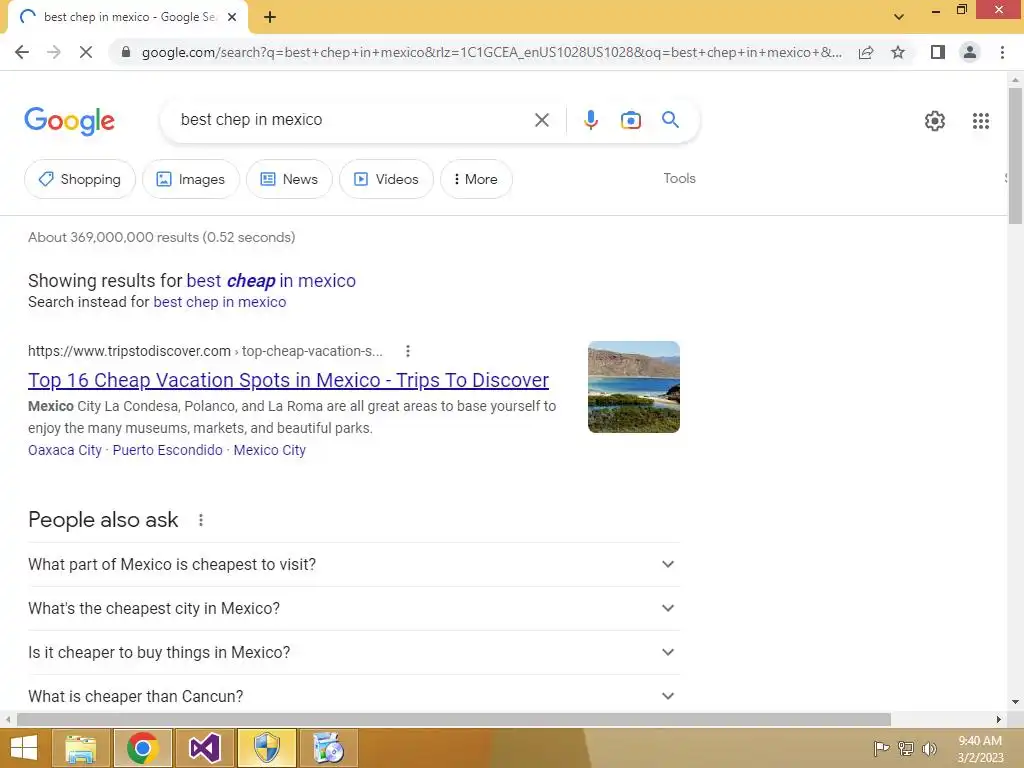Bookmark this page with star icon

click(898, 52)
